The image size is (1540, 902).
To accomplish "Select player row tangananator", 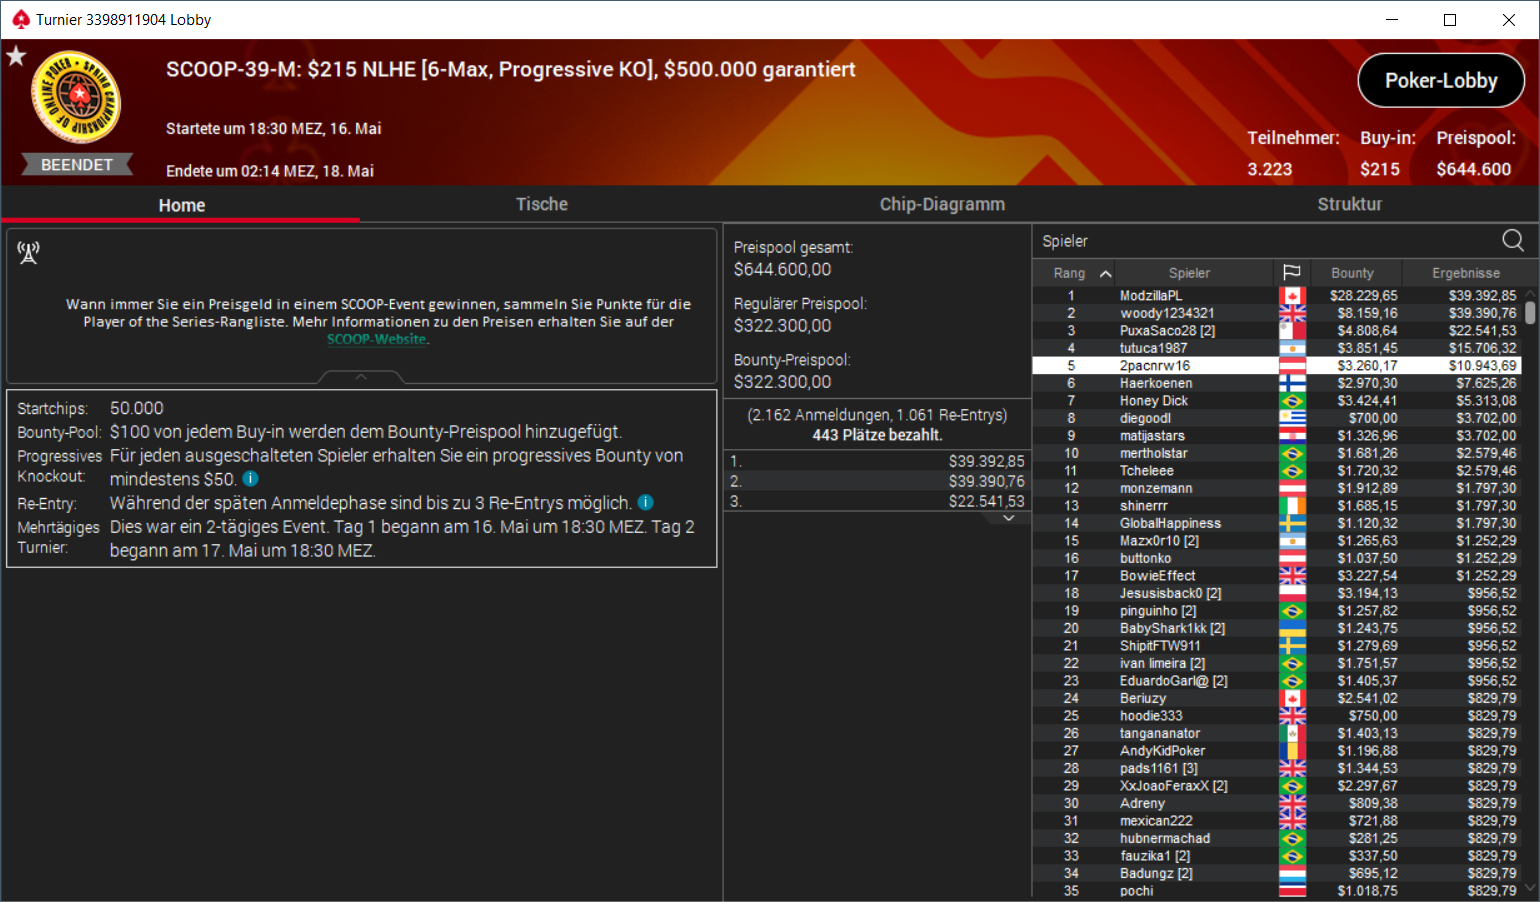I will pyautogui.click(x=1277, y=733).
